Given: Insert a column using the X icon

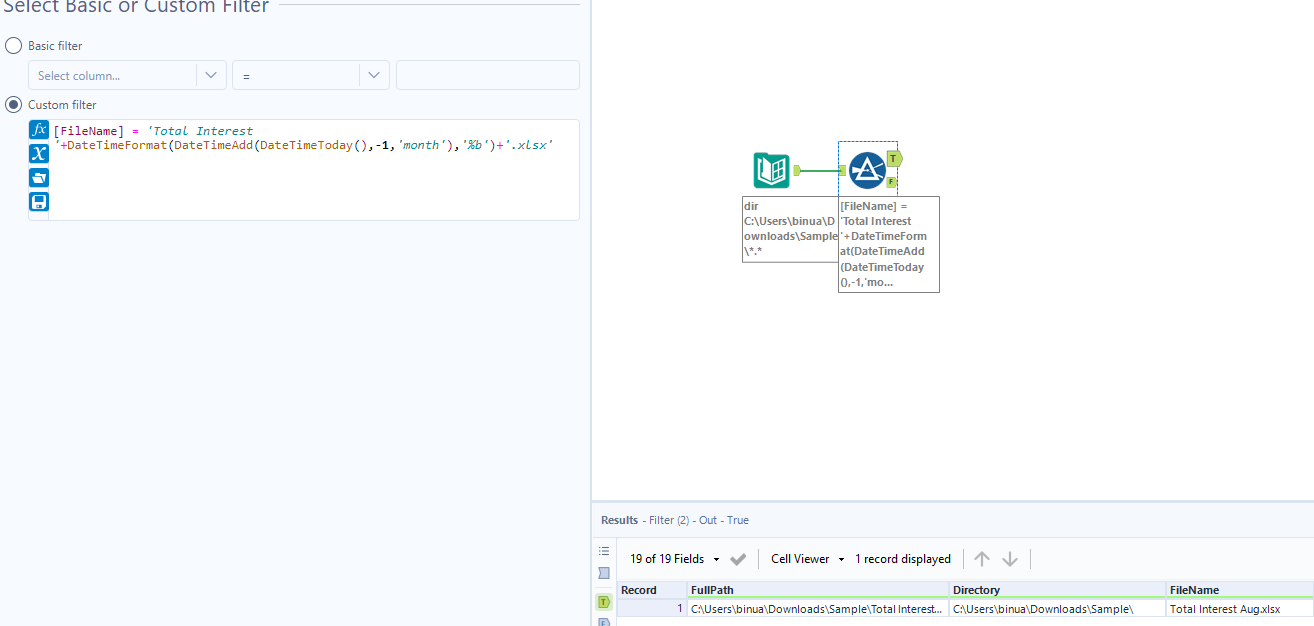Looking at the screenshot, I should click(38, 153).
